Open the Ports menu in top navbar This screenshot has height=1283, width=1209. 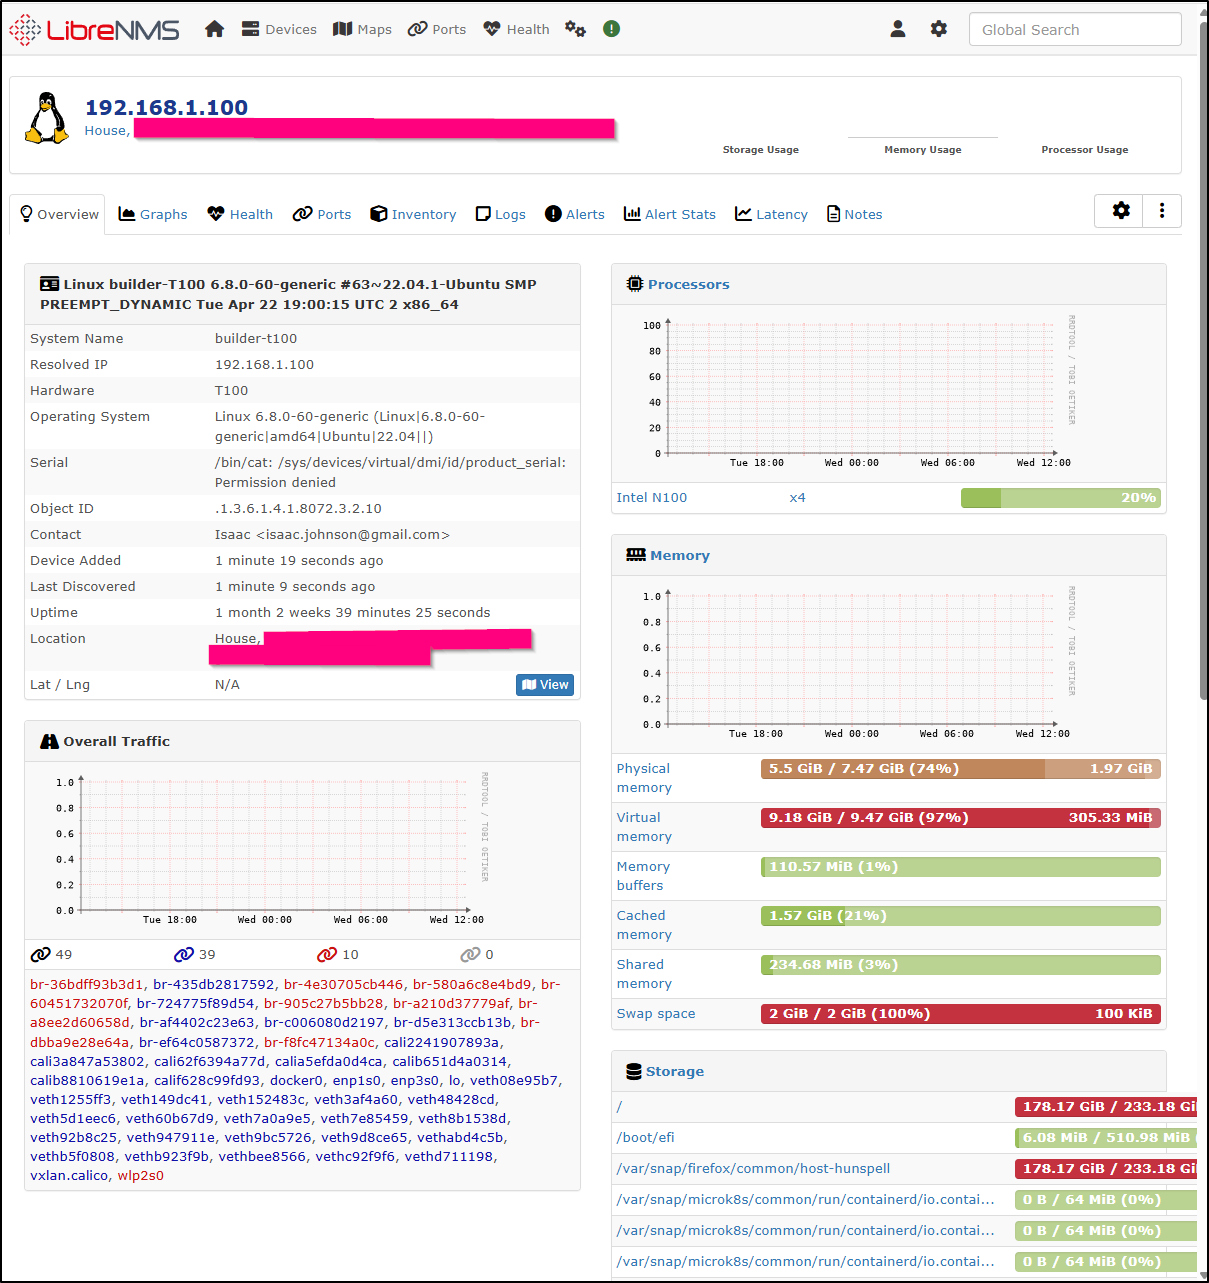[x=437, y=29]
